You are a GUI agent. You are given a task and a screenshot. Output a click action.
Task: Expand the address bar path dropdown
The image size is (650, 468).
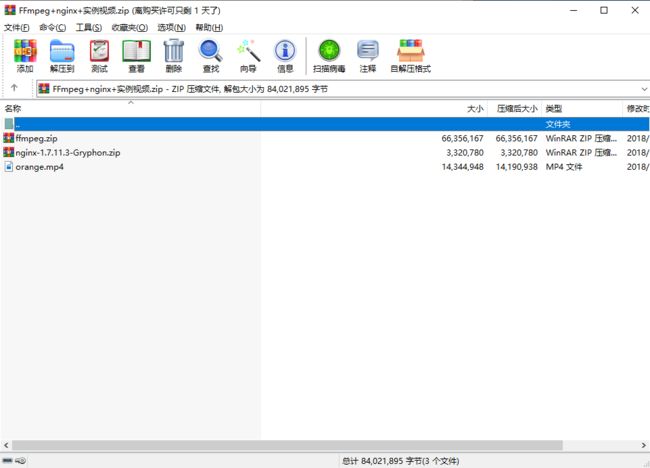644,89
